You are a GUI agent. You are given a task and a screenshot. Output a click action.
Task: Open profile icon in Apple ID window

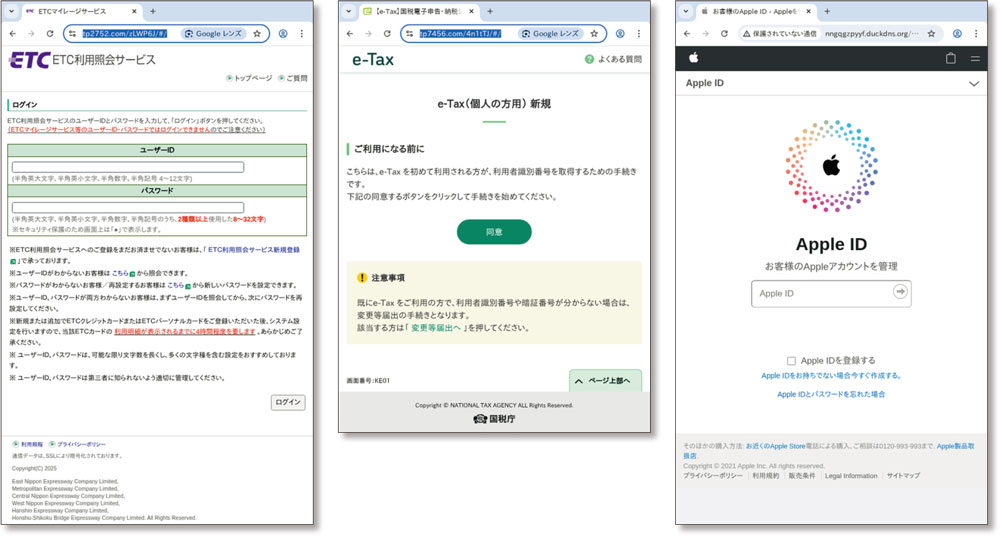click(x=957, y=34)
